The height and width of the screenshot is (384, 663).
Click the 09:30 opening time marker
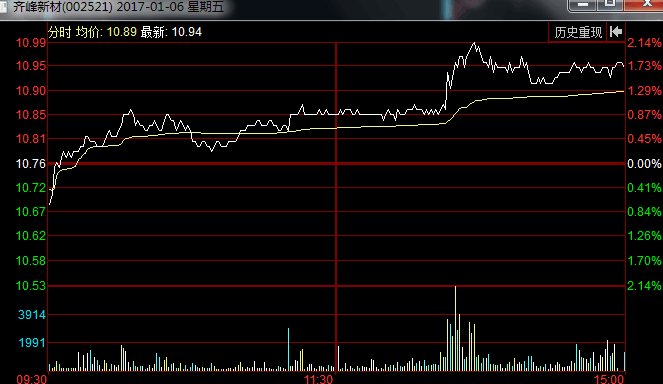(x=32, y=379)
